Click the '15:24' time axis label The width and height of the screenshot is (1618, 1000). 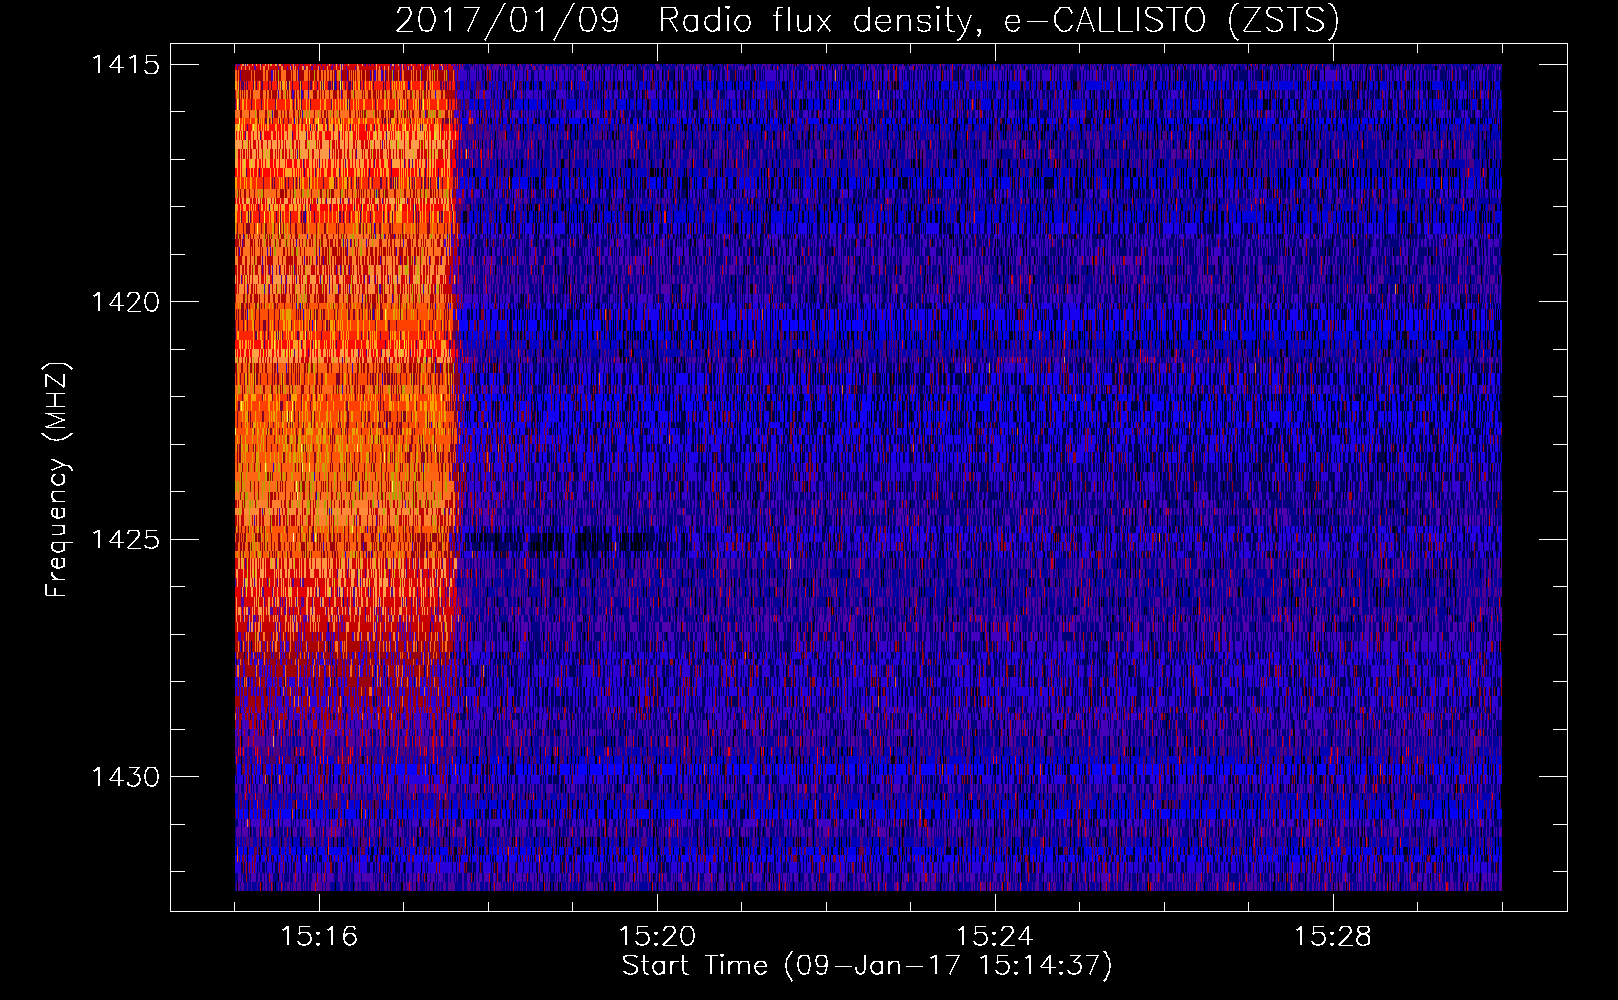(995, 937)
